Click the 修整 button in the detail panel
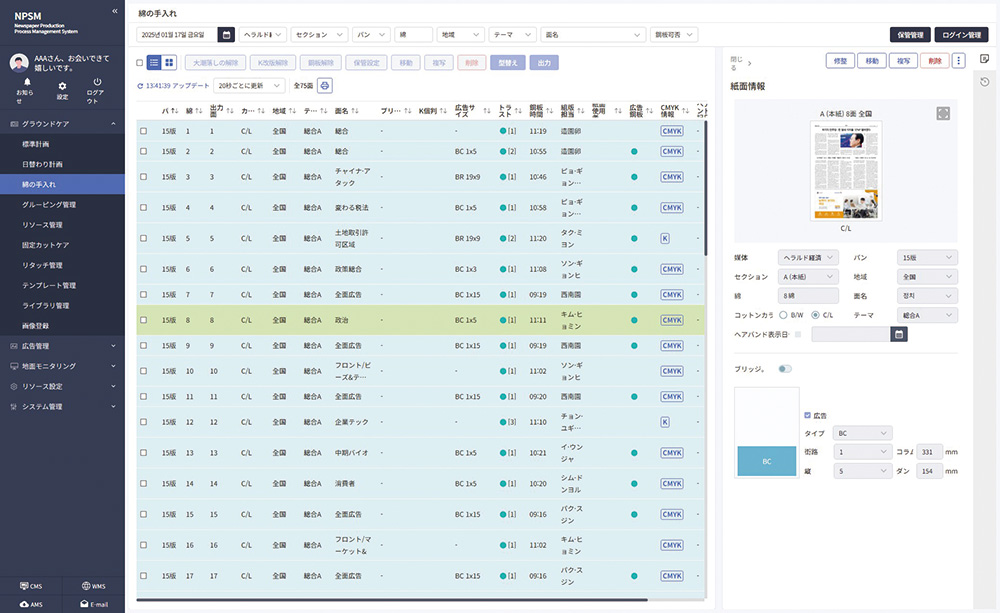The image size is (1000, 613). [x=840, y=61]
